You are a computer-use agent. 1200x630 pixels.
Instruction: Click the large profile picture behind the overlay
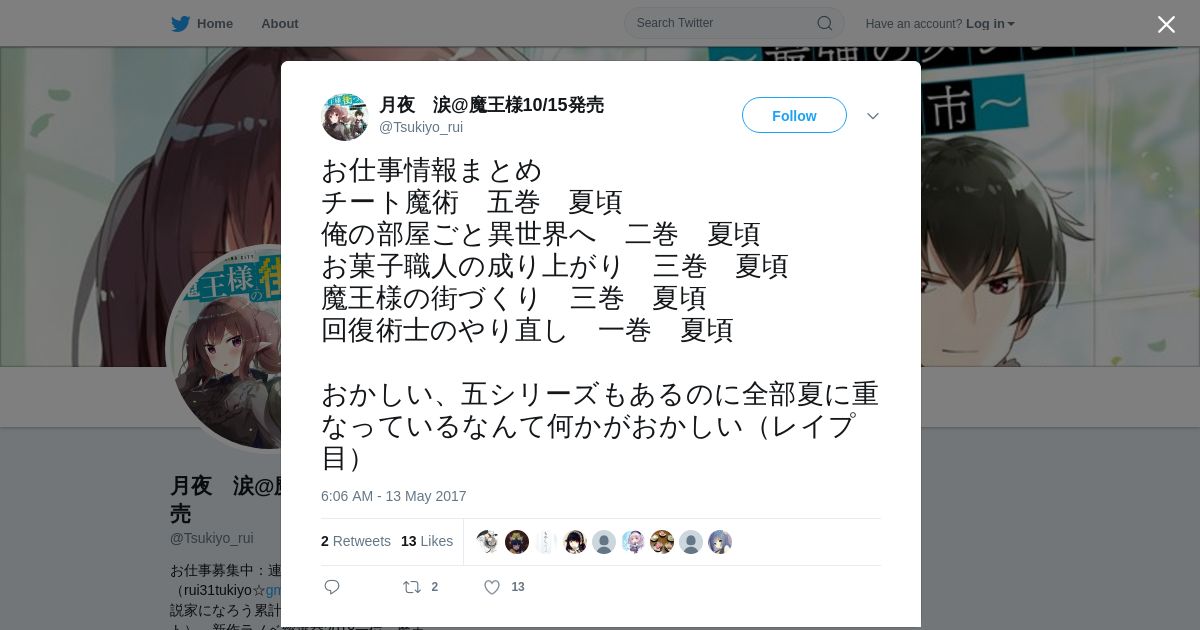[x=225, y=348]
